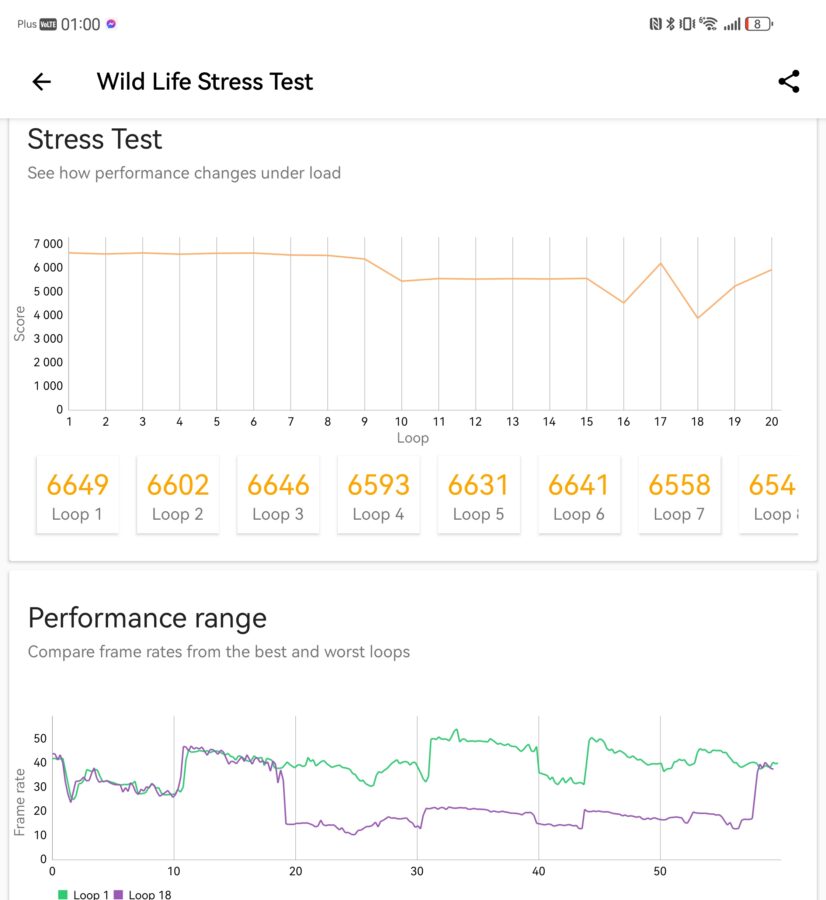Image resolution: width=826 pixels, height=900 pixels.
Task: Tap the back arrow icon
Action: pos(41,82)
